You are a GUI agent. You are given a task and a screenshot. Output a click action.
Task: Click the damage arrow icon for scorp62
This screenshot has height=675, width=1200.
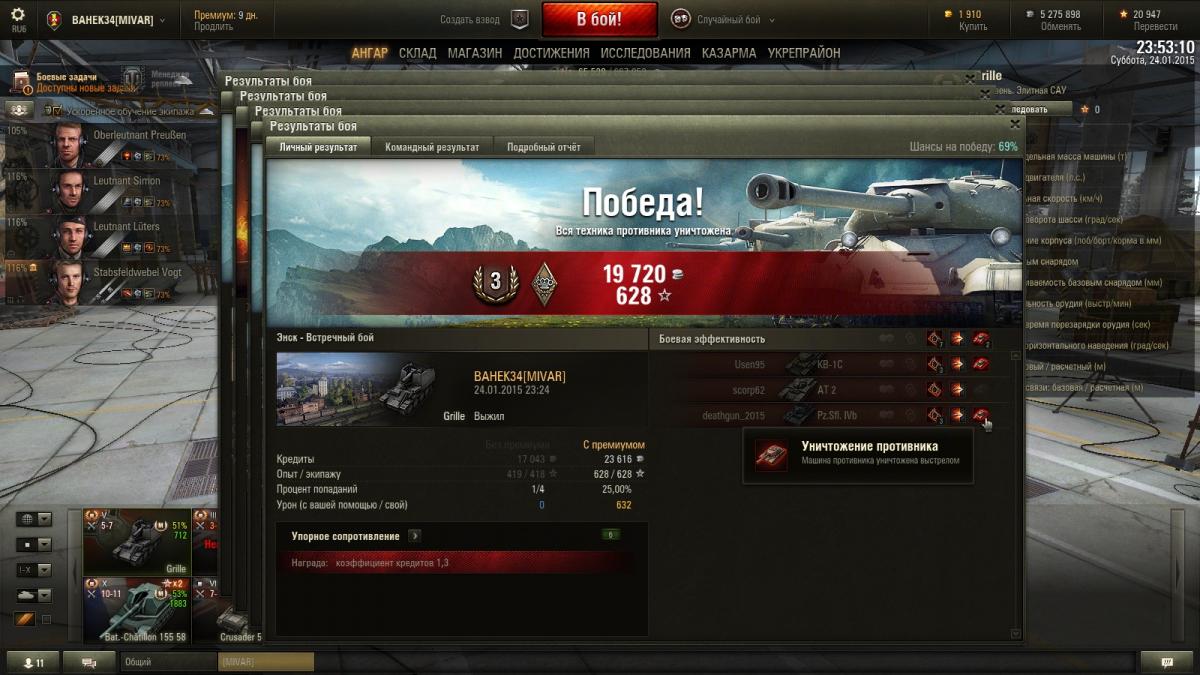pyautogui.click(x=957, y=390)
